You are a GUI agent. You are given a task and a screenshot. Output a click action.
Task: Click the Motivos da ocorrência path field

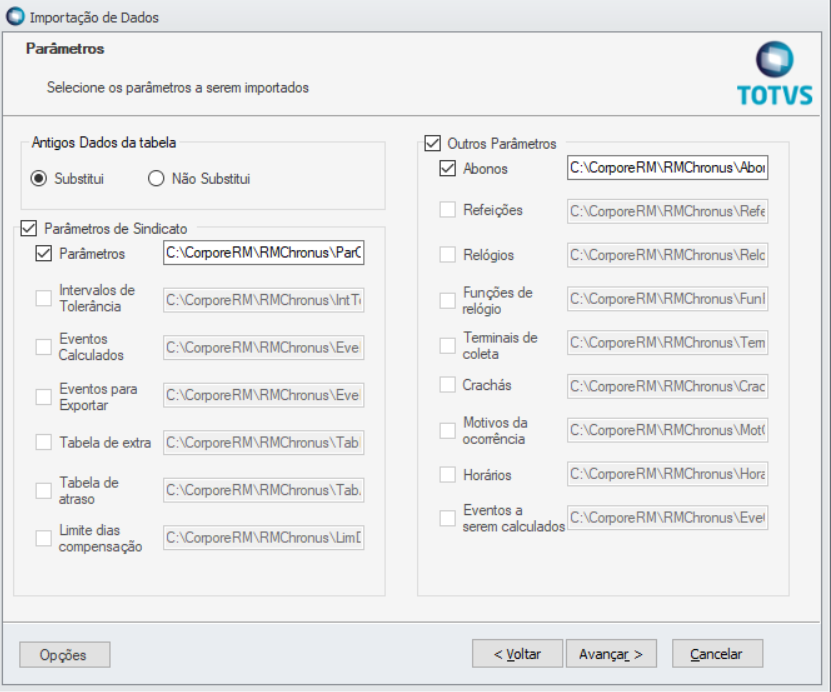tap(667, 430)
